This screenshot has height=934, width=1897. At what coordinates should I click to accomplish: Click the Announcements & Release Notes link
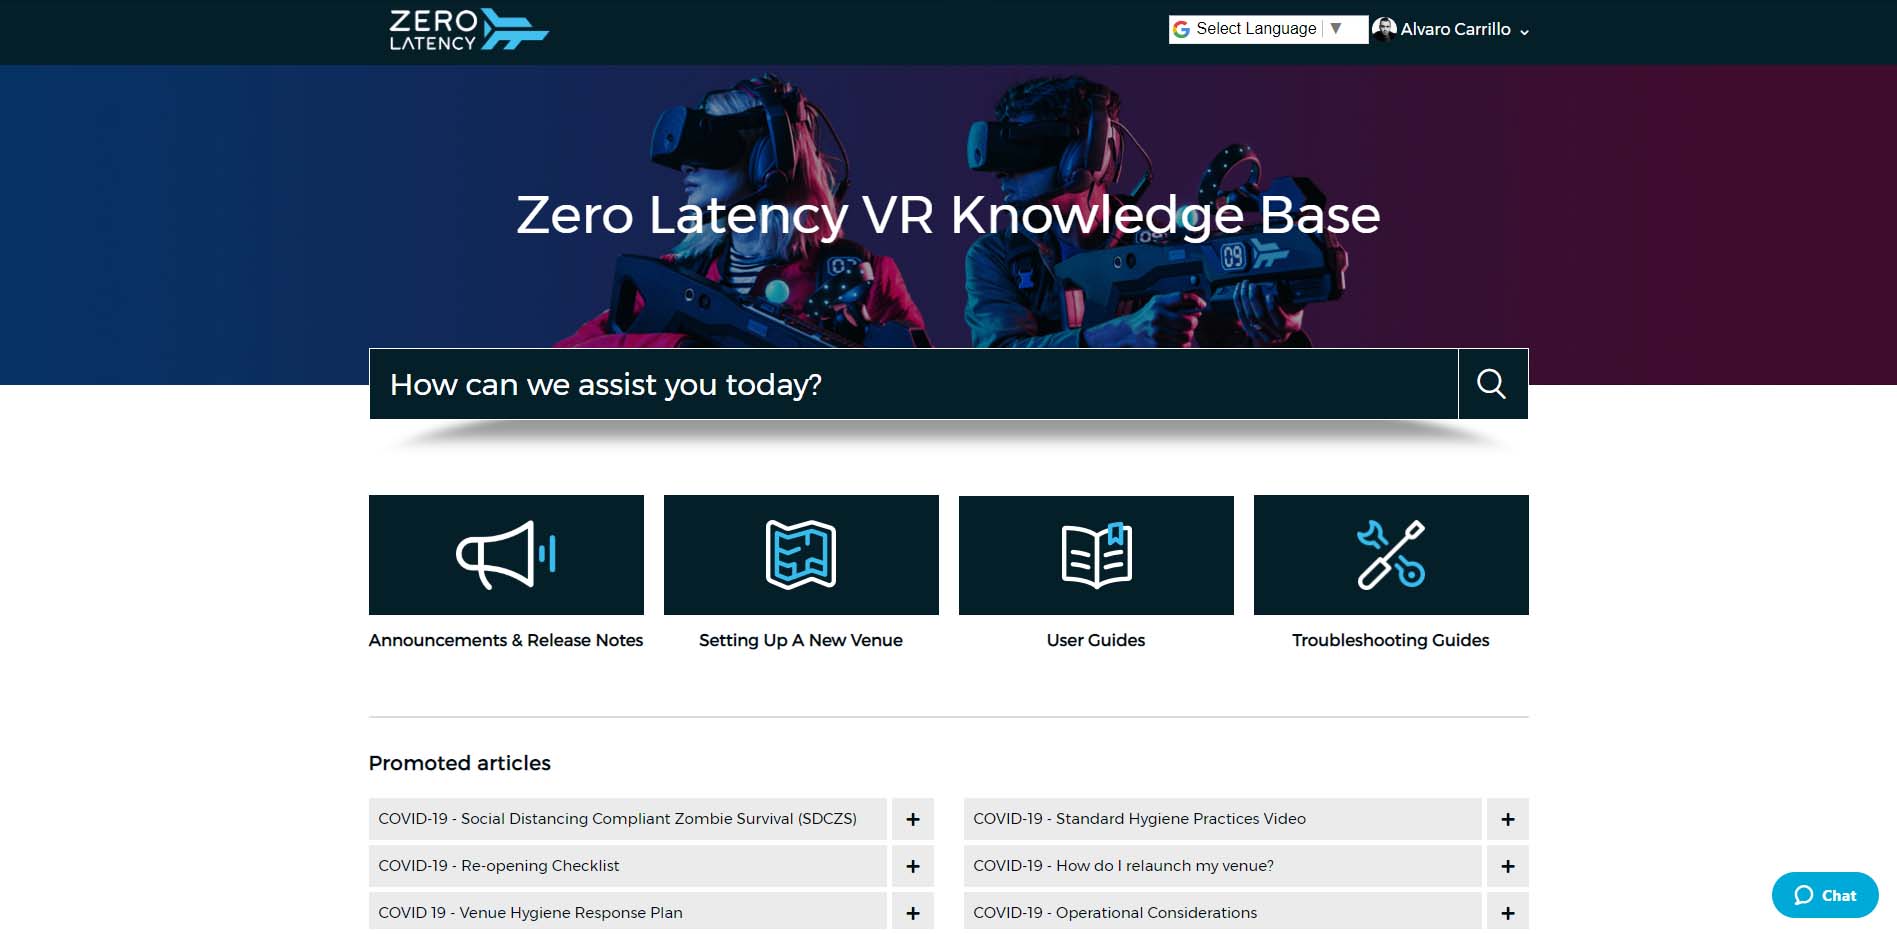tap(506, 640)
